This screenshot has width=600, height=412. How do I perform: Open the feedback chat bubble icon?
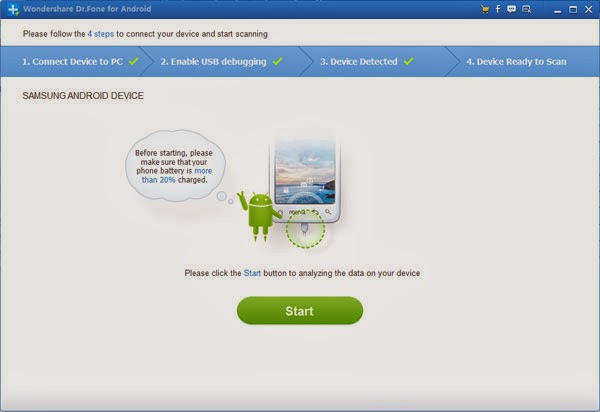click(x=511, y=9)
